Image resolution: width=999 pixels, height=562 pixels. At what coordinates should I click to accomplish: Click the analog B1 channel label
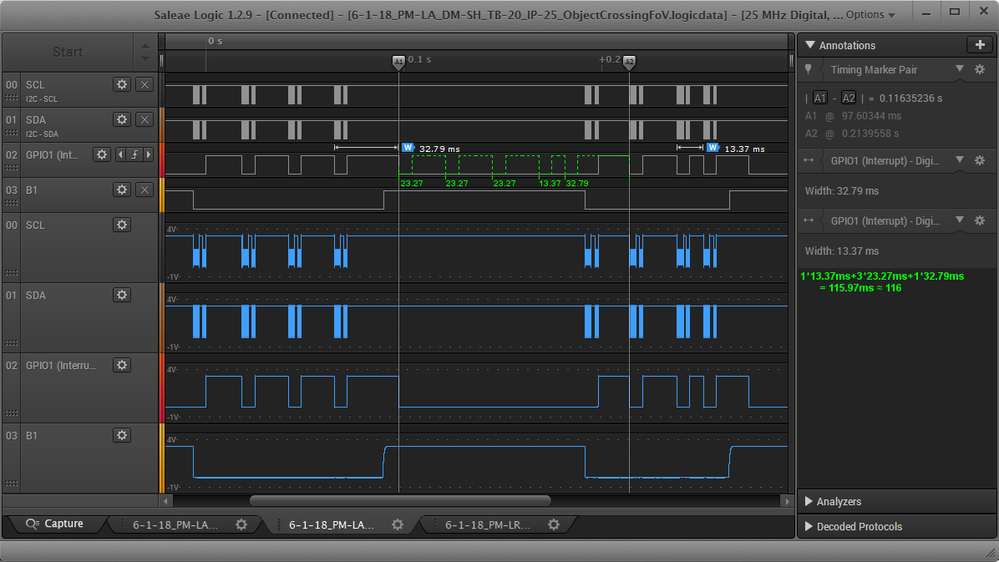[31, 435]
